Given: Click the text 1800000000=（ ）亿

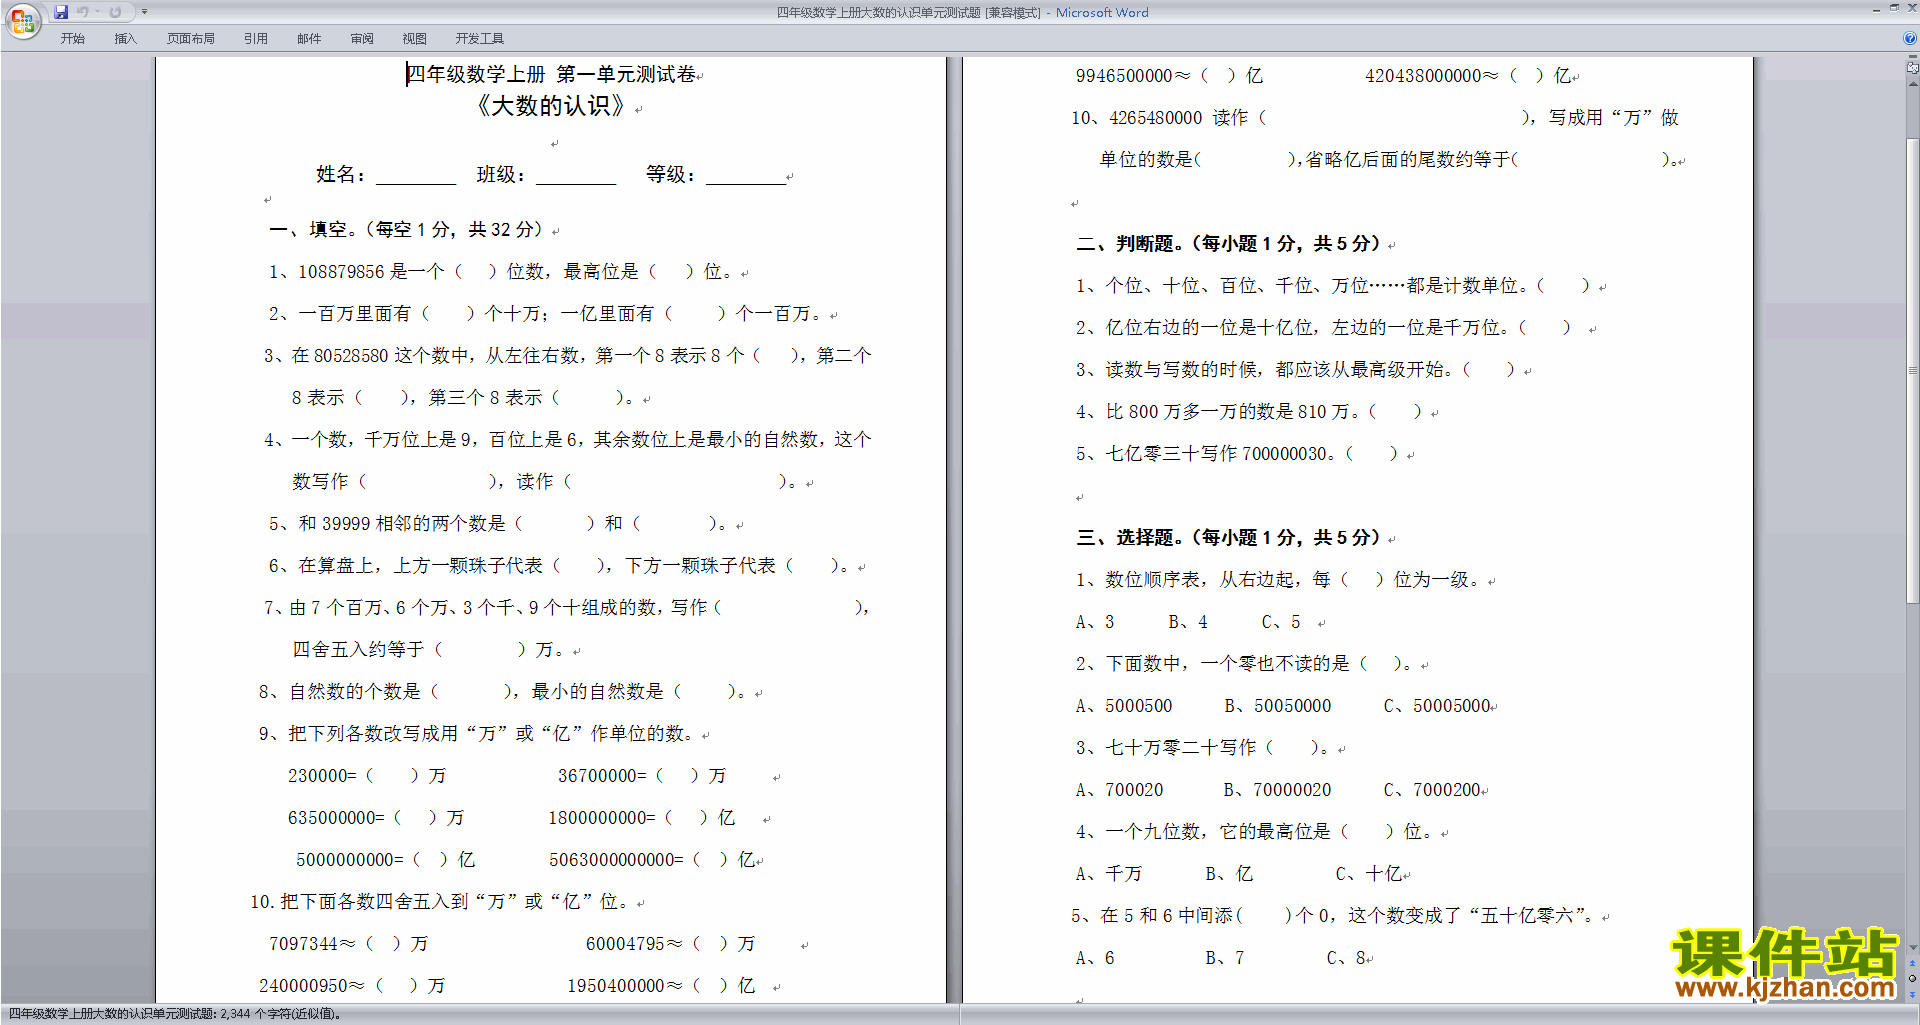Looking at the screenshot, I should click(x=642, y=818).
